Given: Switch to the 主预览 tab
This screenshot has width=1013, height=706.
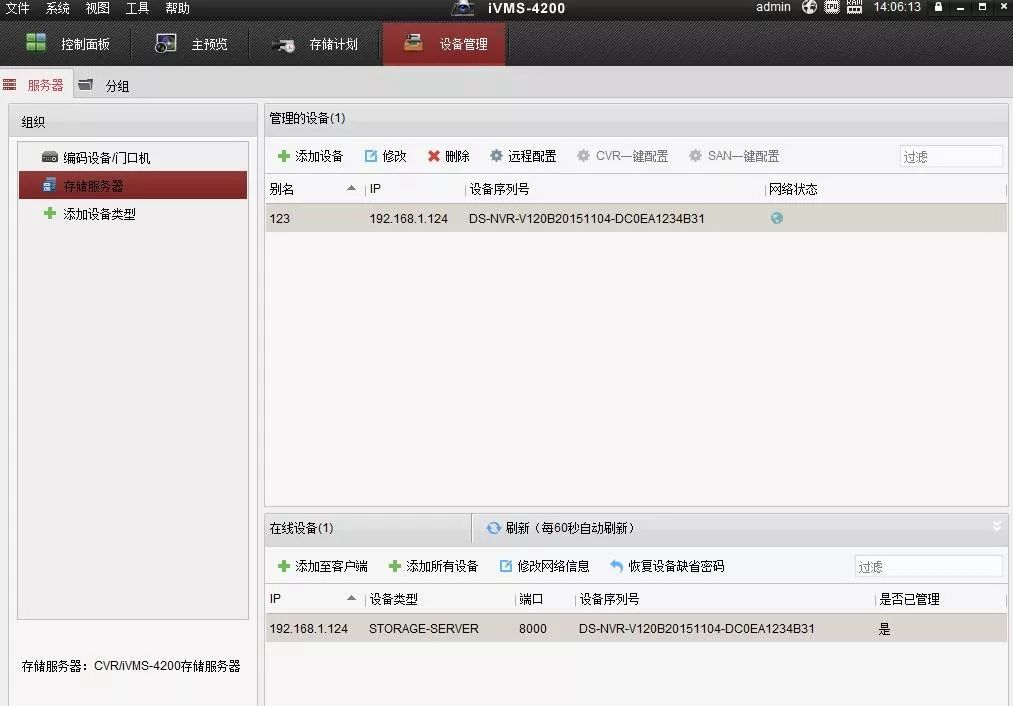Looking at the screenshot, I should pos(191,44).
